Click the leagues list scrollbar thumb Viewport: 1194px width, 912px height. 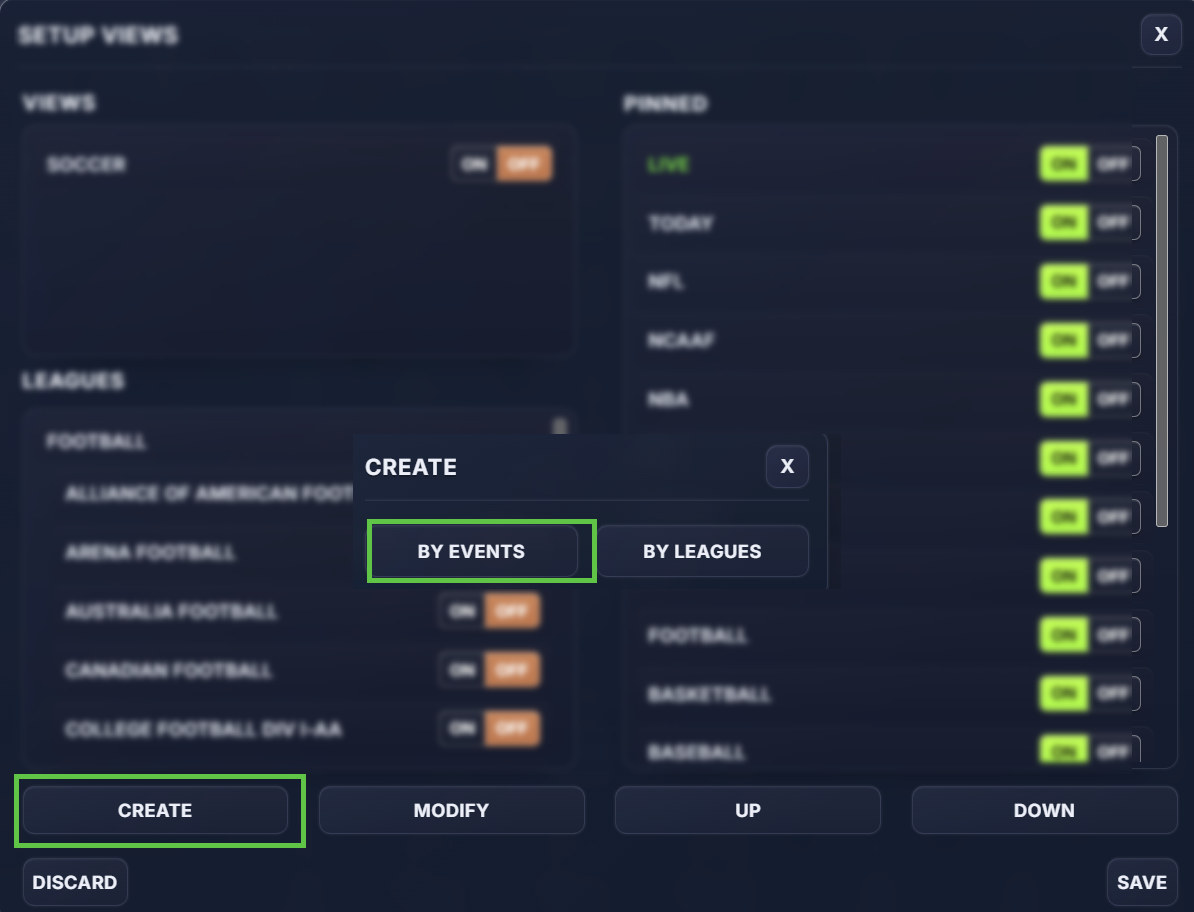(560, 426)
